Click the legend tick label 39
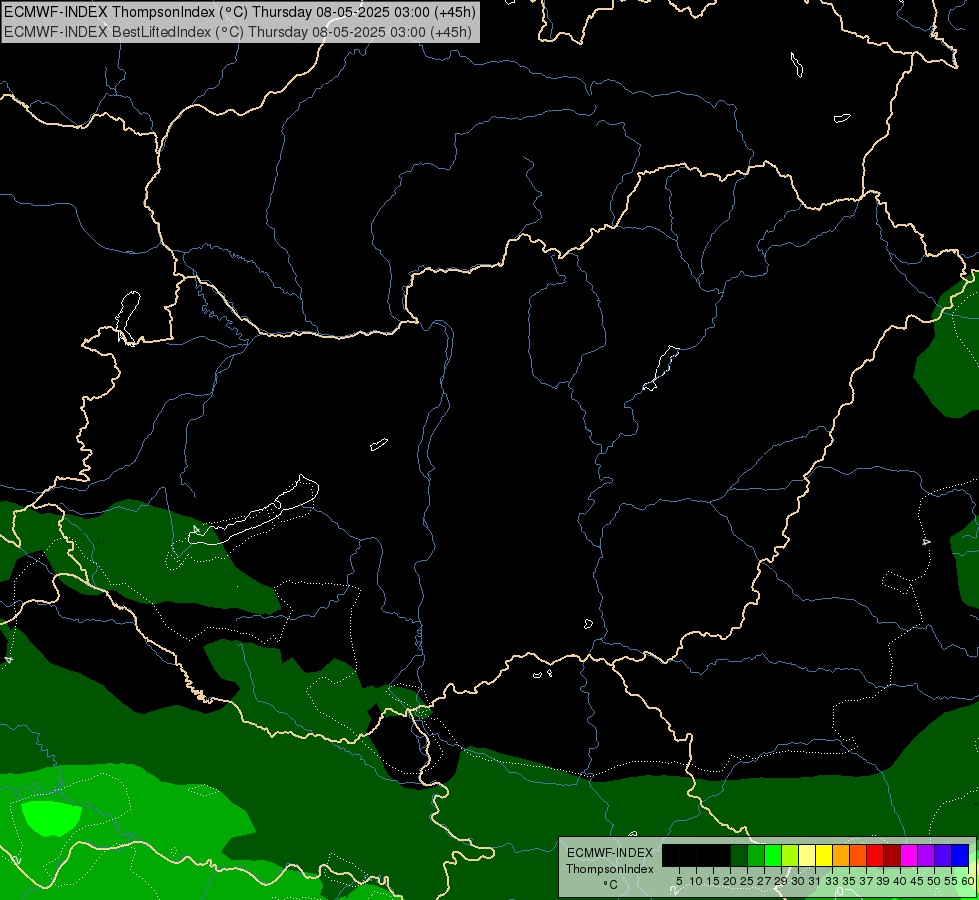Screen dimensions: 979x900 pyautogui.click(x=883, y=881)
